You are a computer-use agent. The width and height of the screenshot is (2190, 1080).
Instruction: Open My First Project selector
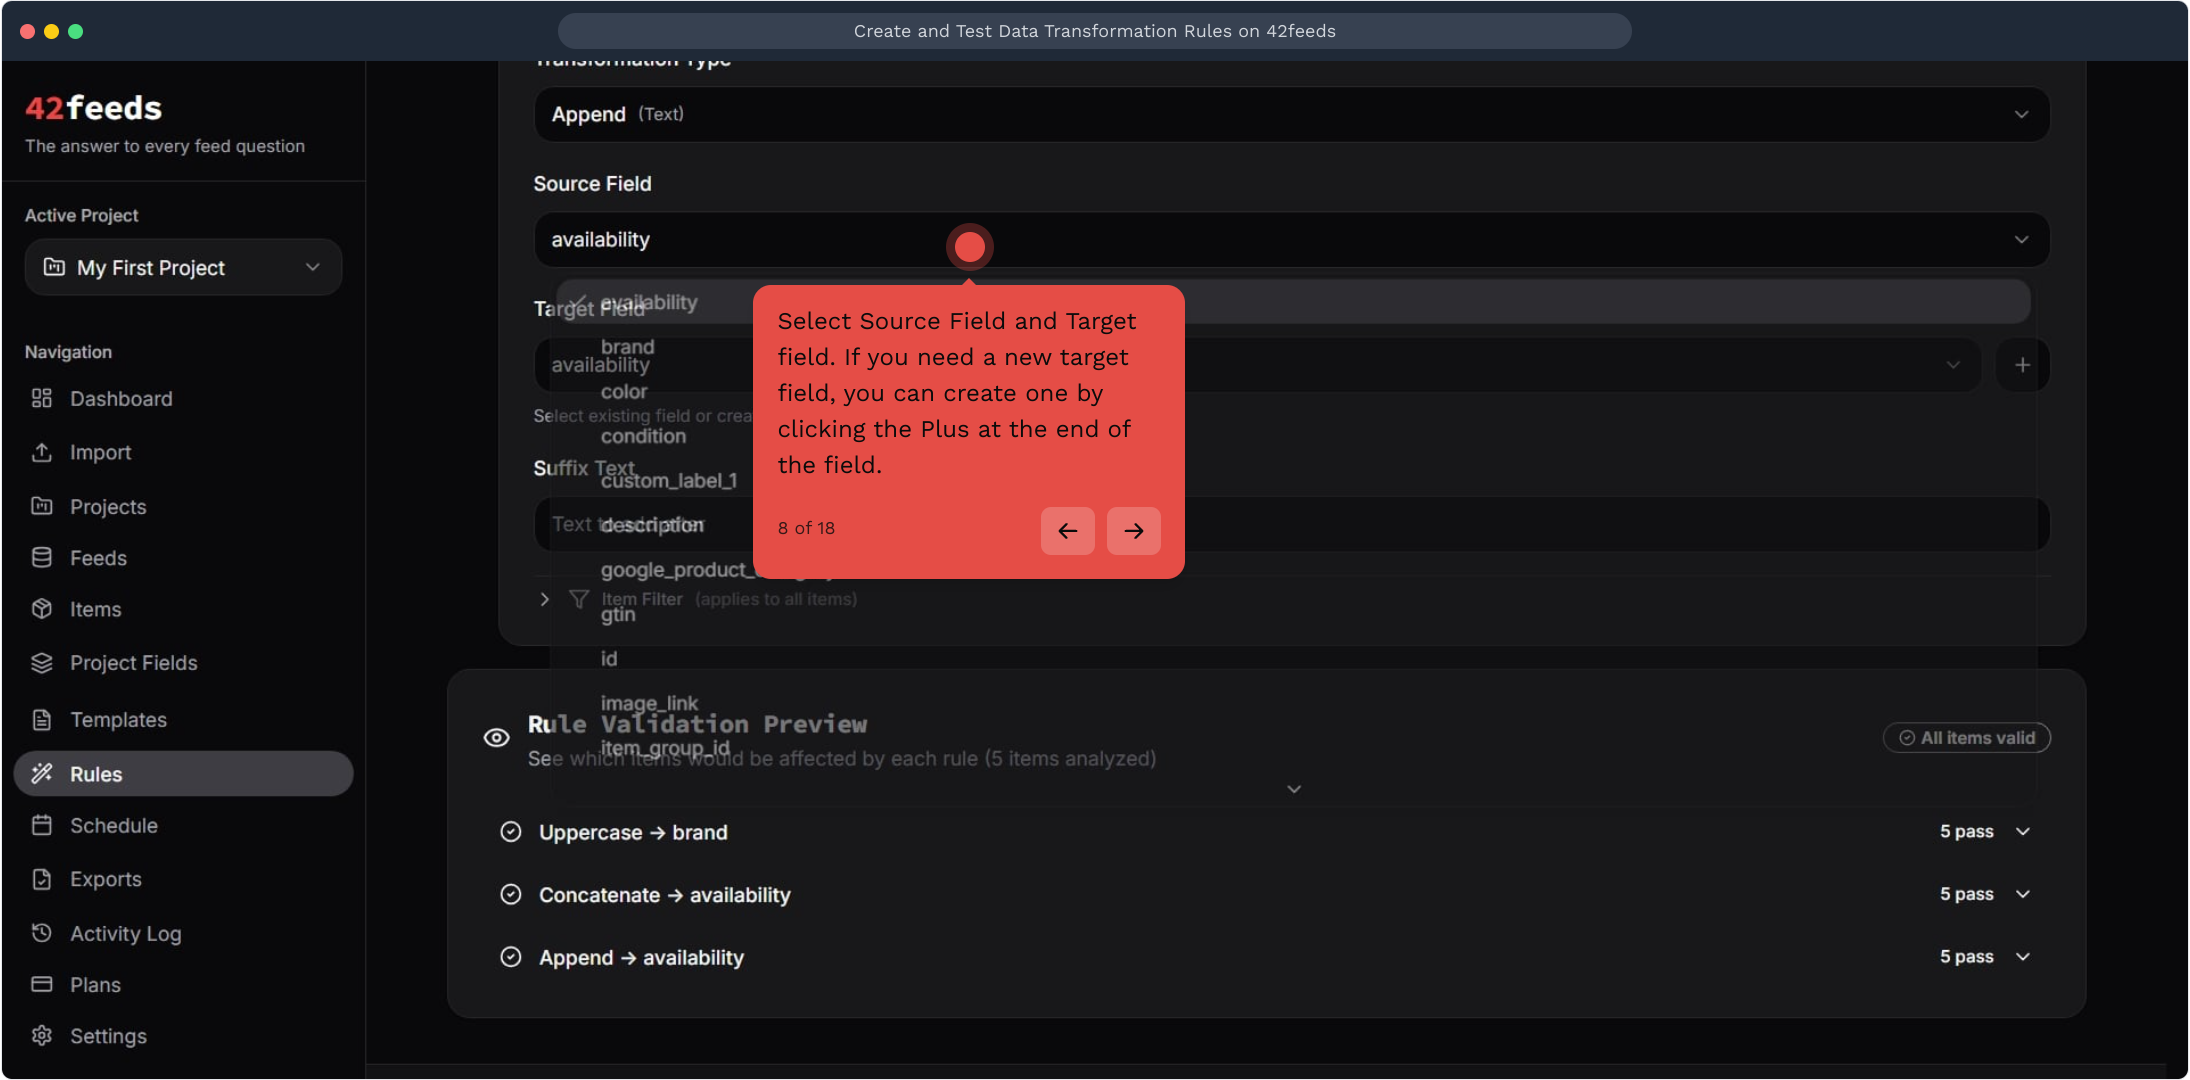183,268
